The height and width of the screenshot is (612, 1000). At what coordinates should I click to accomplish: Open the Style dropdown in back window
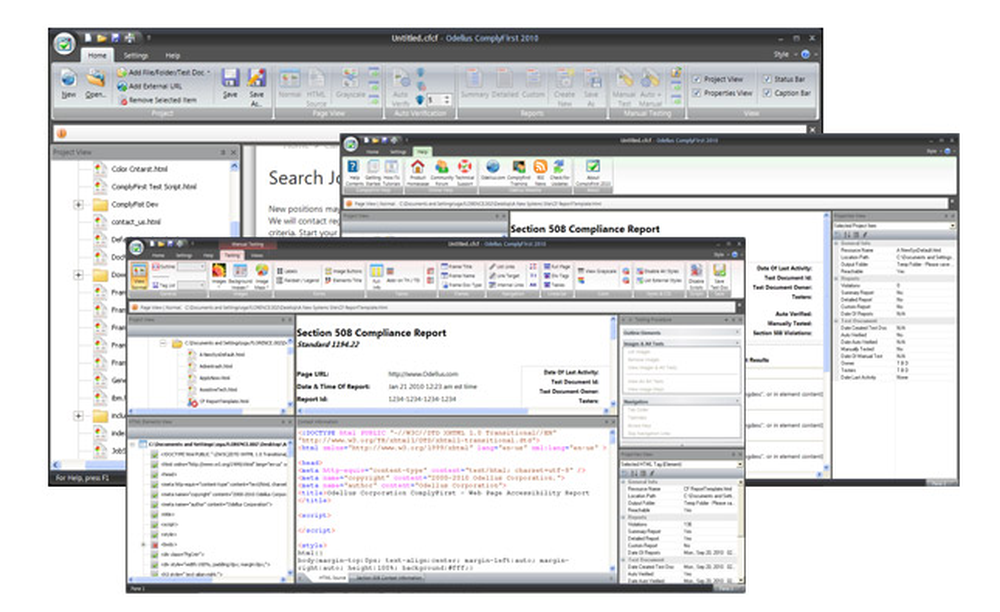[x=784, y=55]
